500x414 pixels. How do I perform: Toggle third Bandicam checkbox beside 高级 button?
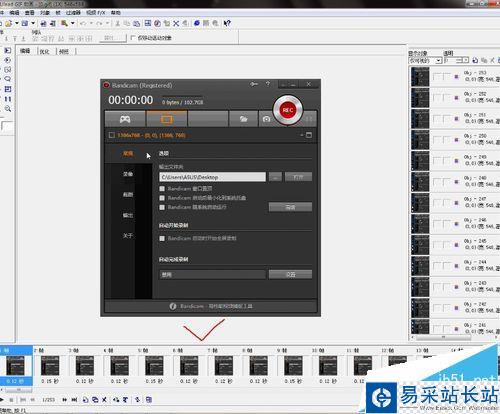(162, 207)
